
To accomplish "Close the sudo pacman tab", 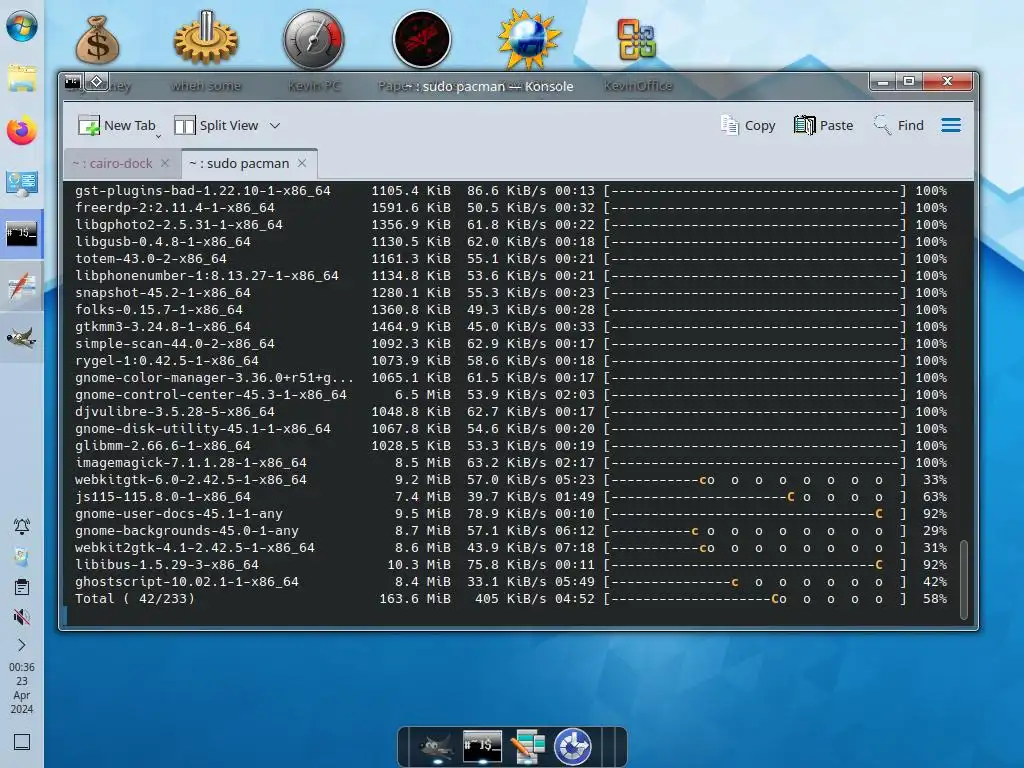I will (302, 163).
